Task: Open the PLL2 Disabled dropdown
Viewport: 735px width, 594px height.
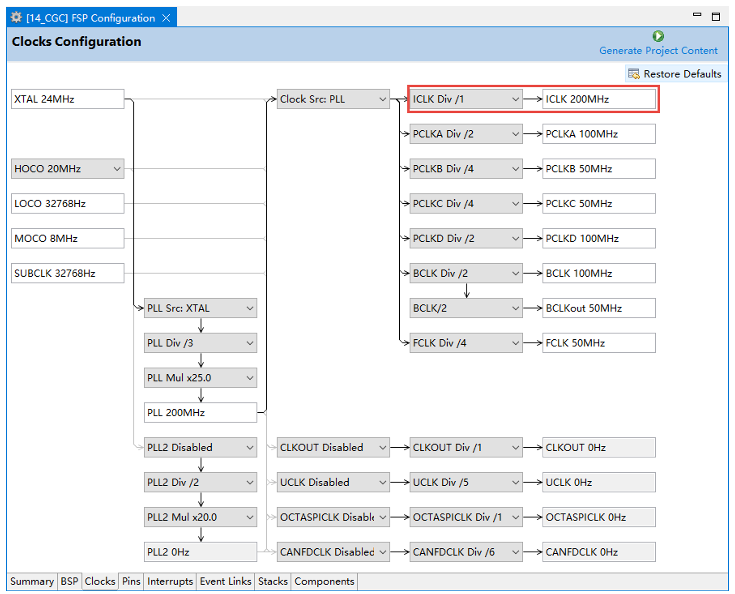Action: pos(200,448)
